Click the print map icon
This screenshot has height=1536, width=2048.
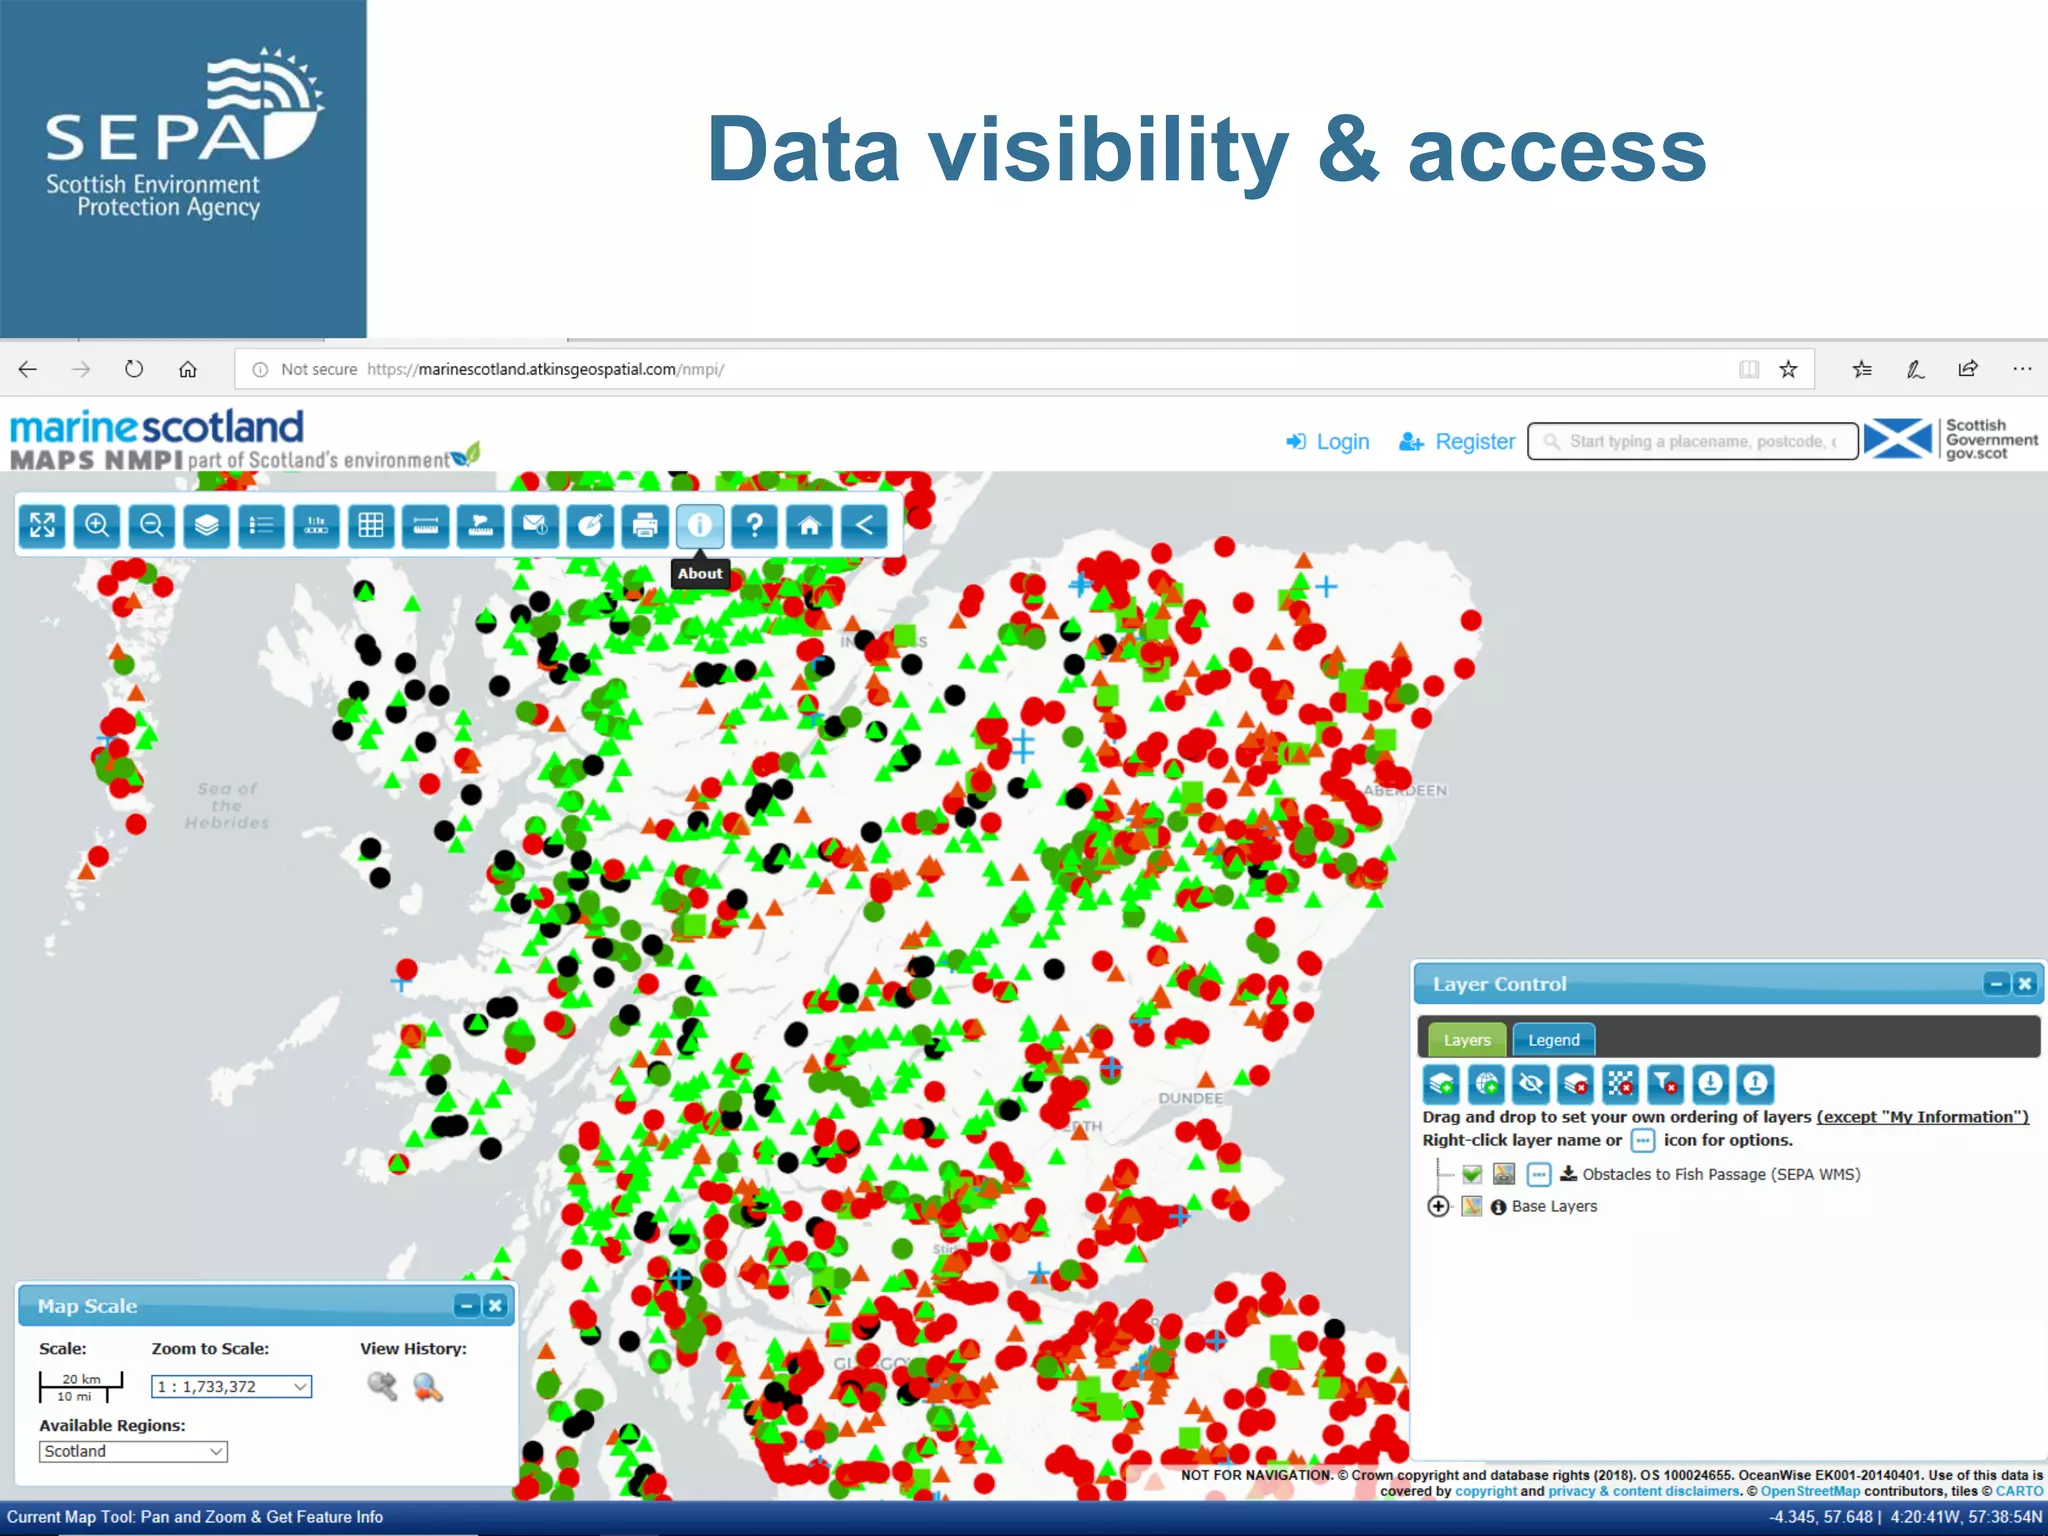pos(645,525)
